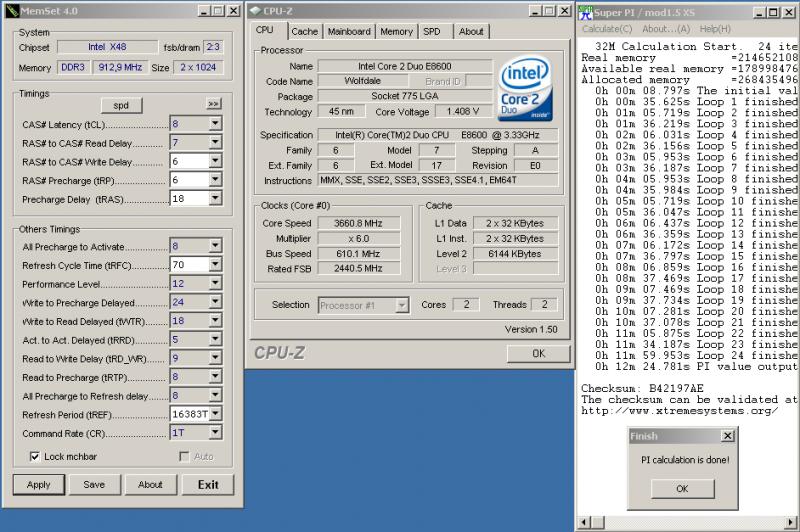Open the About...(A) menu in Super PI
Screen dimensions: 800x532
click(666, 29)
